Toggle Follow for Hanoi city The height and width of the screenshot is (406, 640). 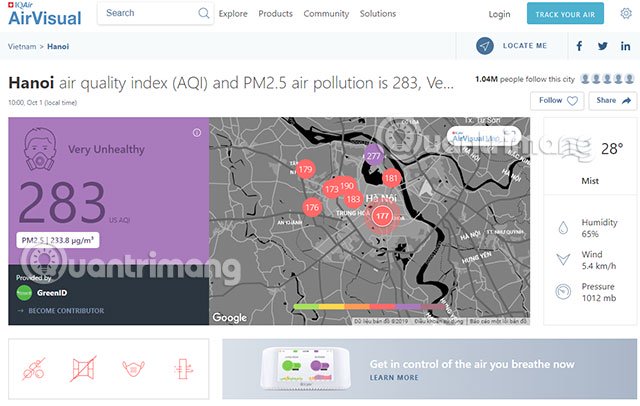coord(557,101)
